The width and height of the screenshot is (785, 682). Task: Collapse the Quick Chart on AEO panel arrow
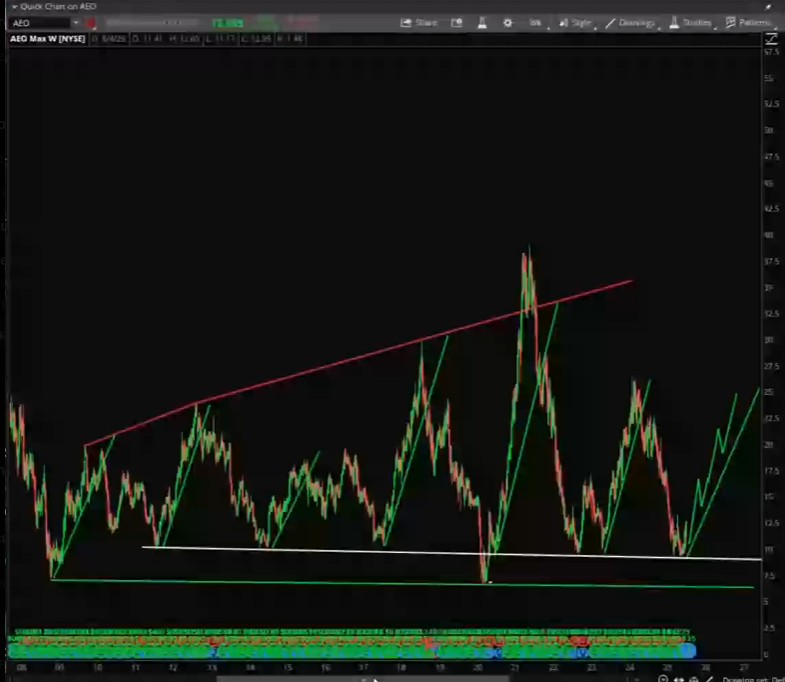click(x=14, y=7)
